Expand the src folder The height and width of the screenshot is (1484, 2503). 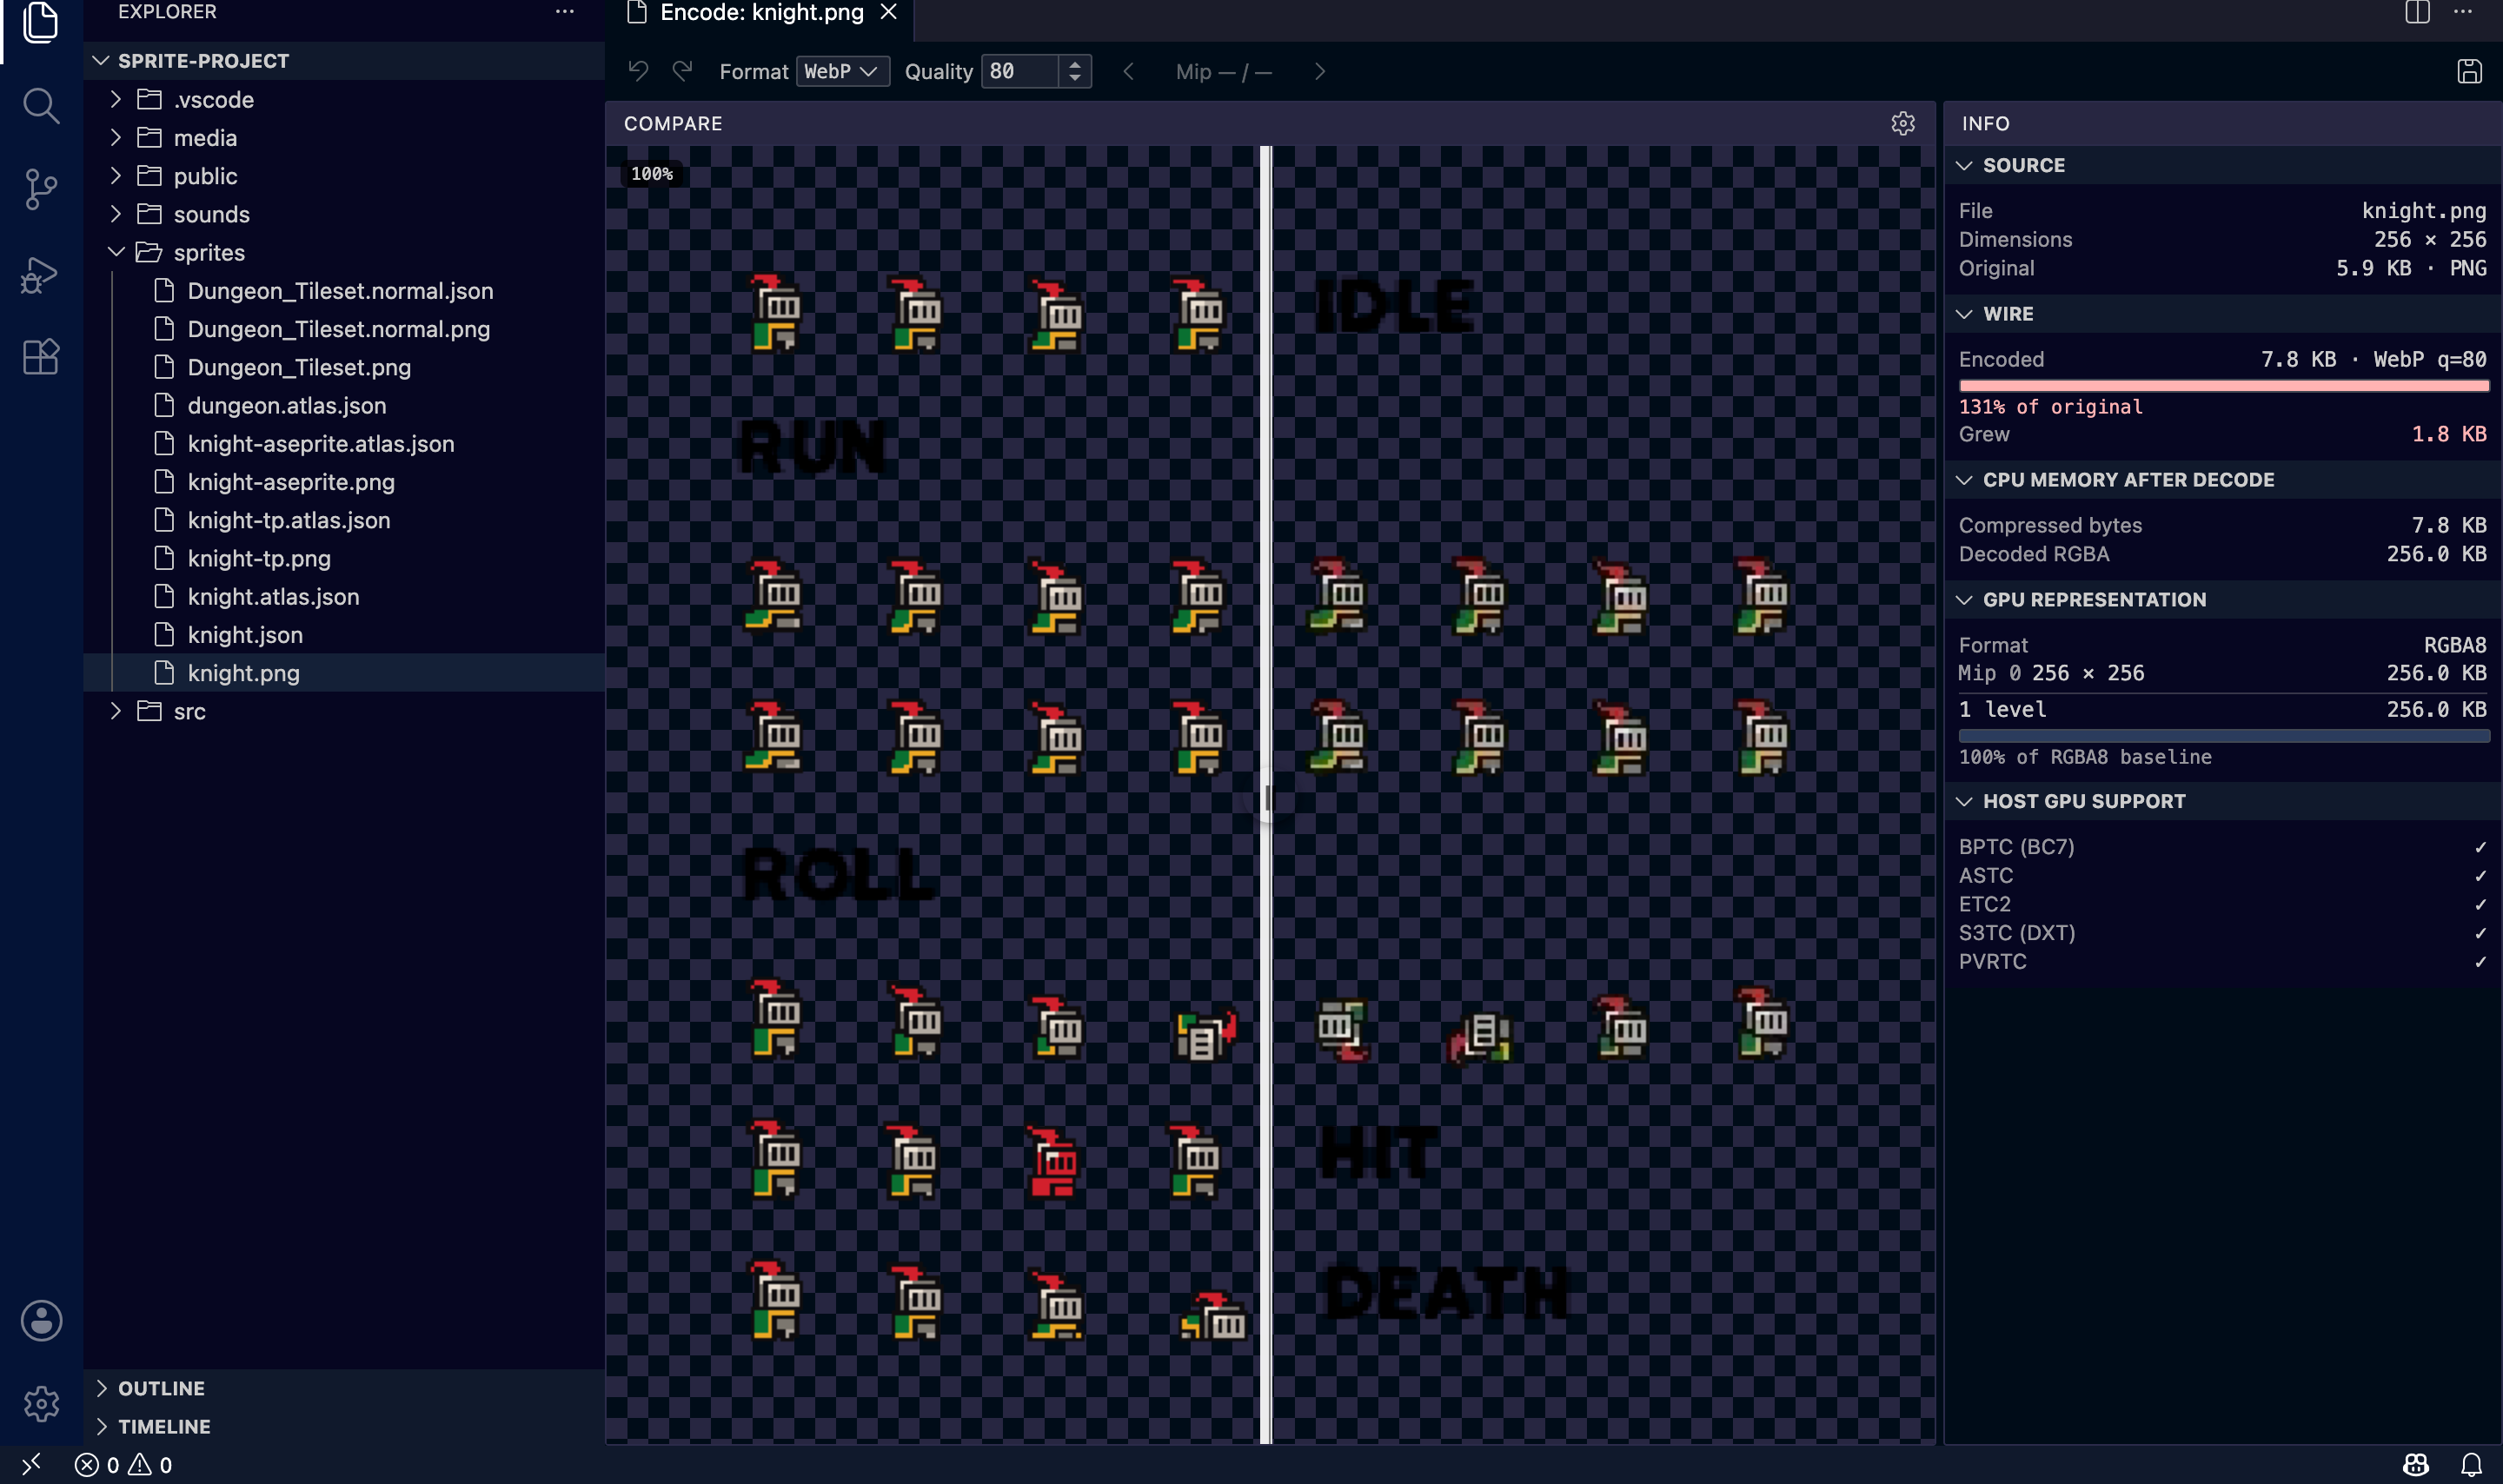tap(344, 711)
